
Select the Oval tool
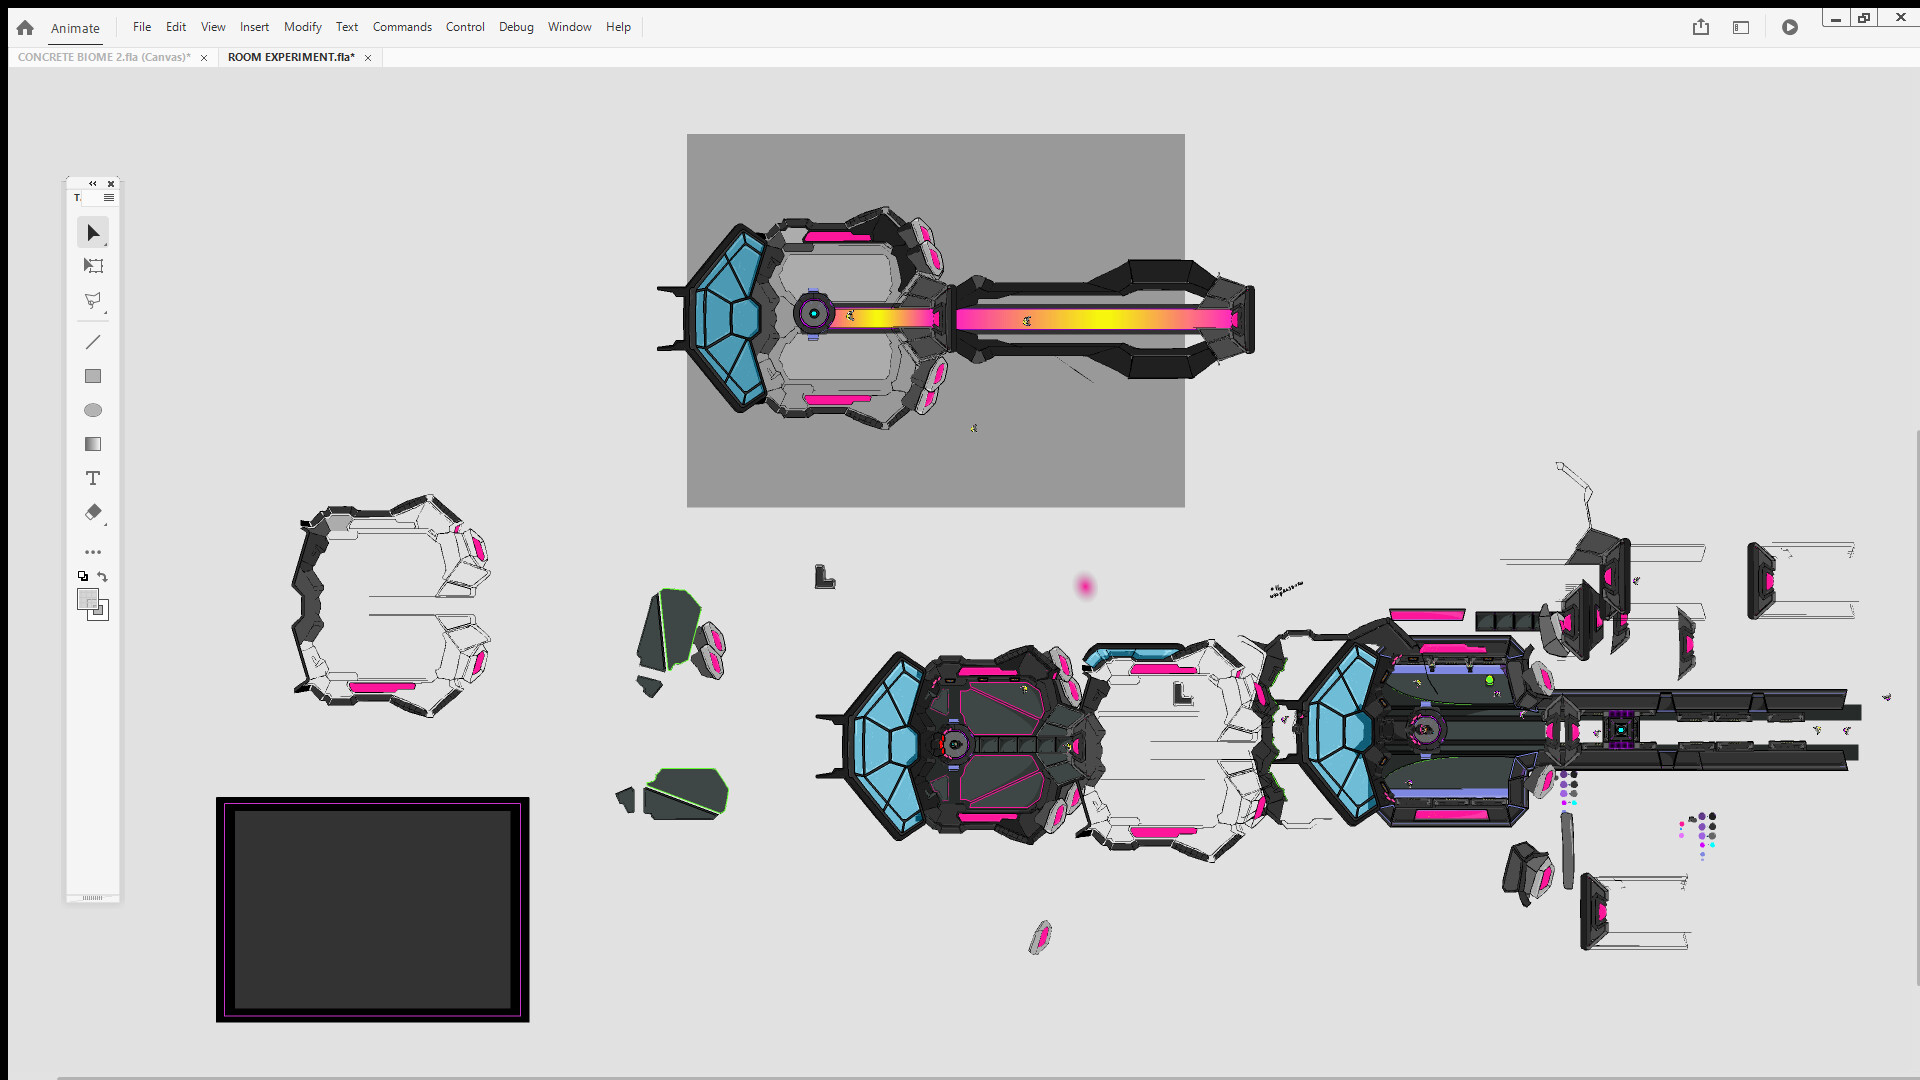tap(93, 410)
